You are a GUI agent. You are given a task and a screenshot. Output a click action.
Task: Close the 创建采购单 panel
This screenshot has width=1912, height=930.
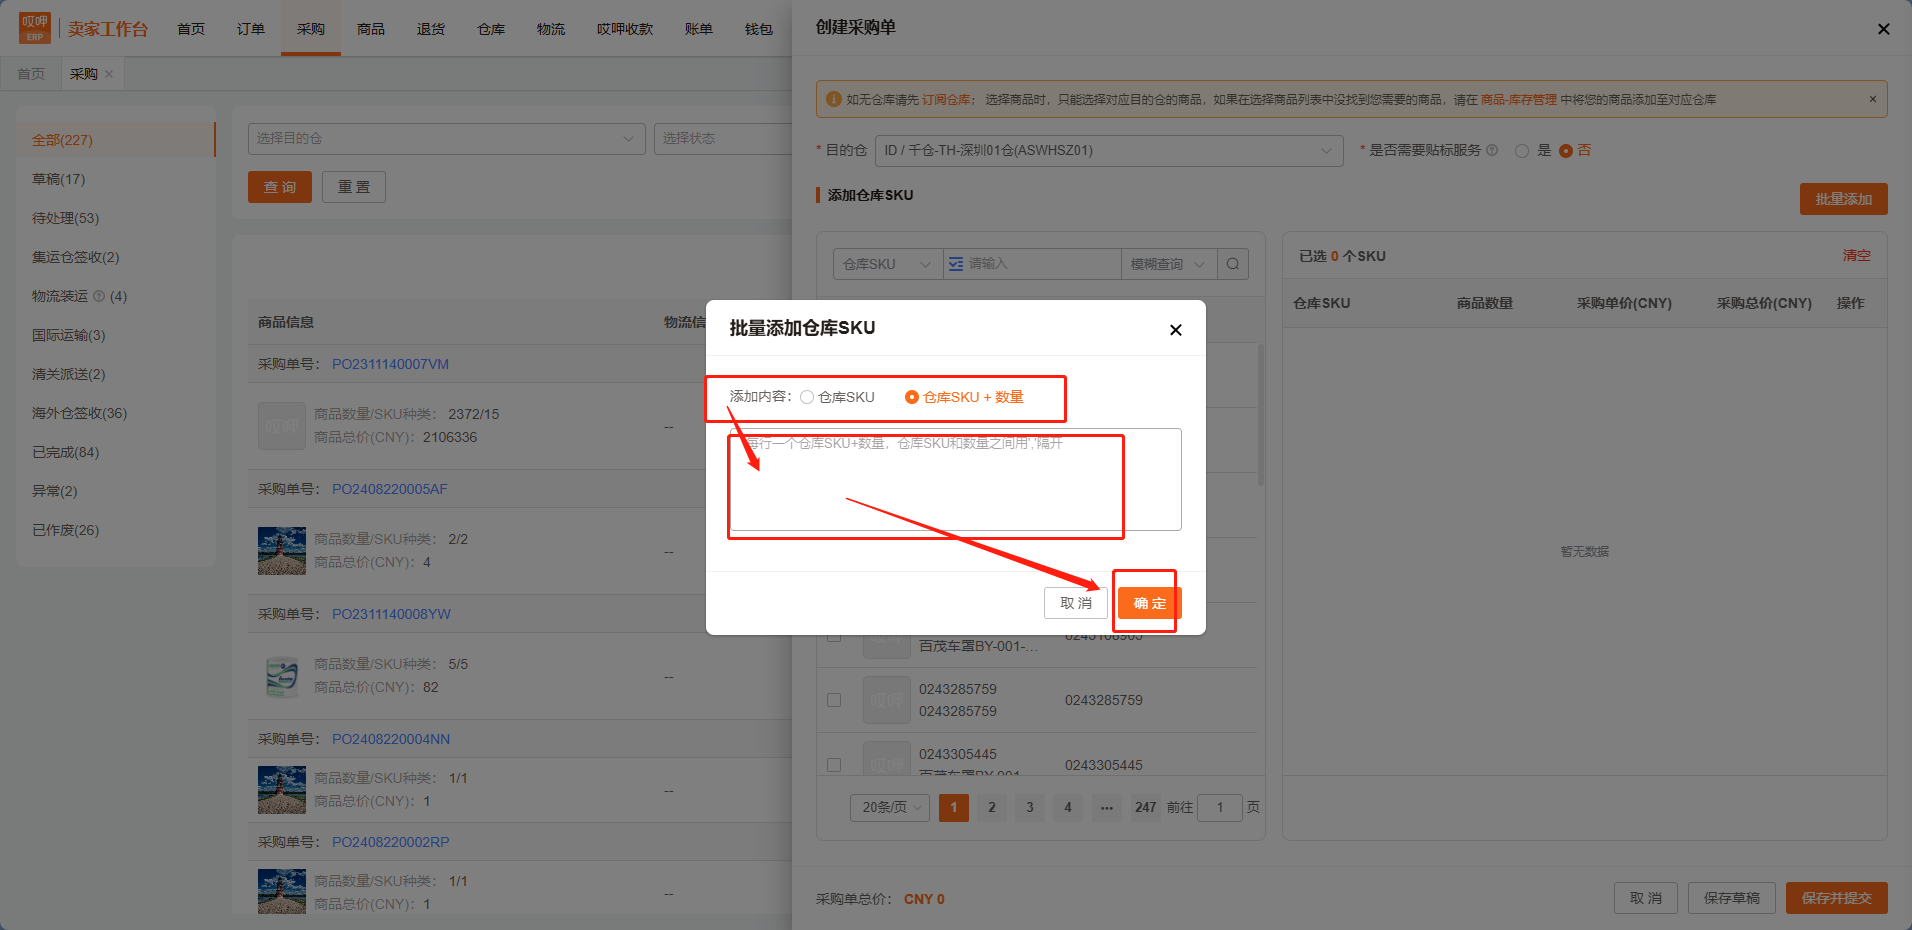1884,29
